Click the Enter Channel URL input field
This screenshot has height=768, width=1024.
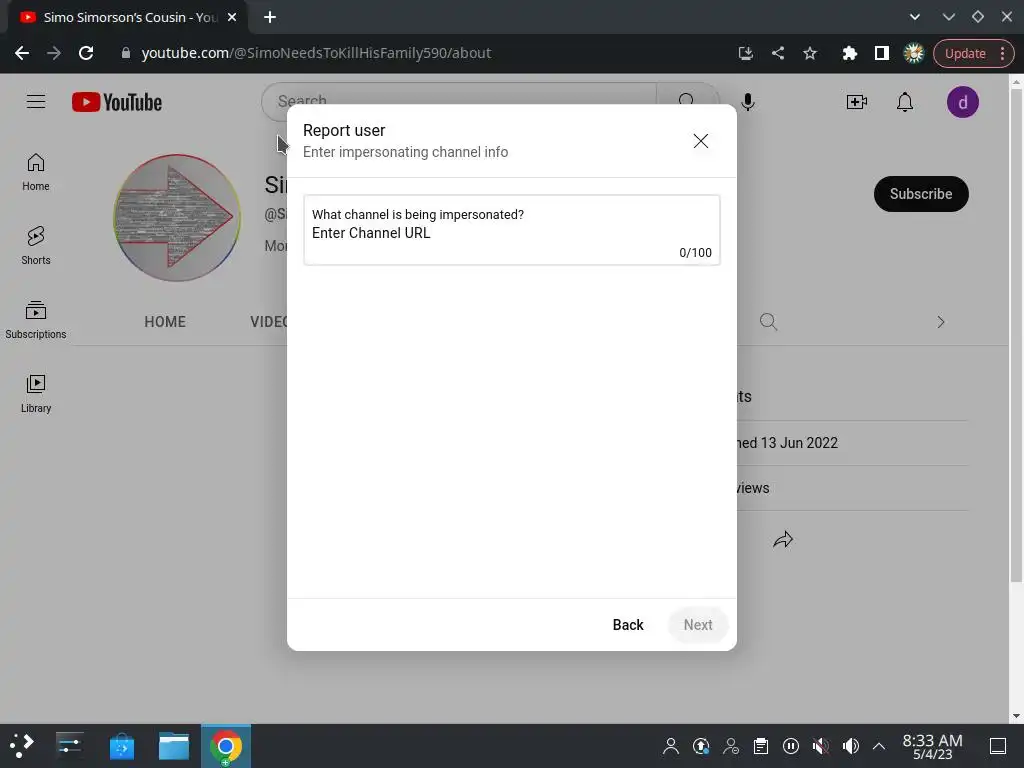511,230
